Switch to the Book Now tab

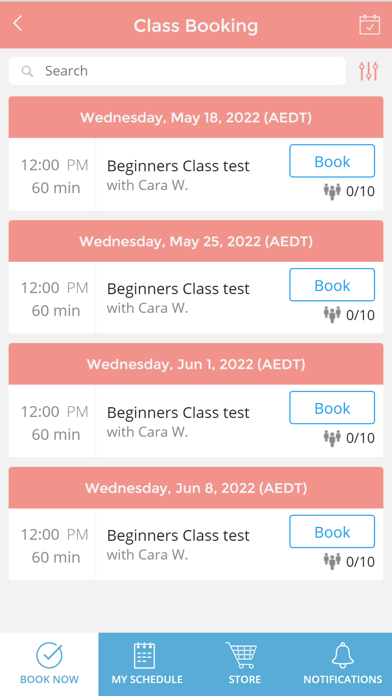[x=49, y=664]
